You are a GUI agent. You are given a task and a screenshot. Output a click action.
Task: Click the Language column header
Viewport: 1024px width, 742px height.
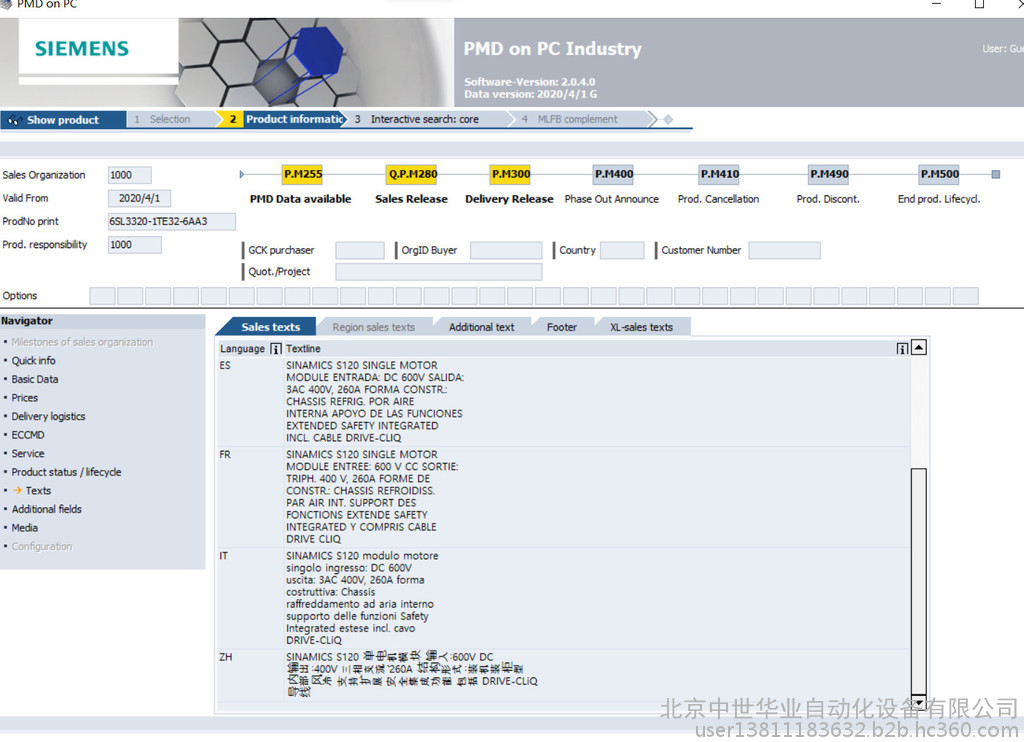[x=242, y=349]
